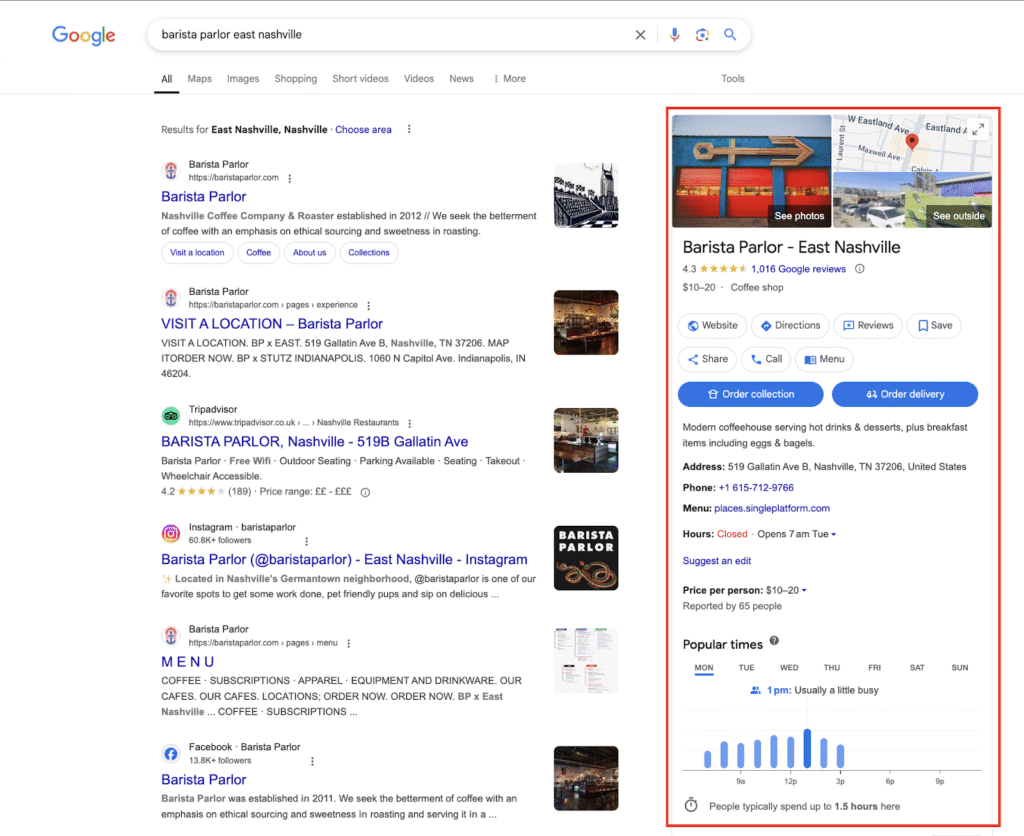1024x836 pixels.
Task: Click the See photos thumbnail
Action: coord(751,171)
